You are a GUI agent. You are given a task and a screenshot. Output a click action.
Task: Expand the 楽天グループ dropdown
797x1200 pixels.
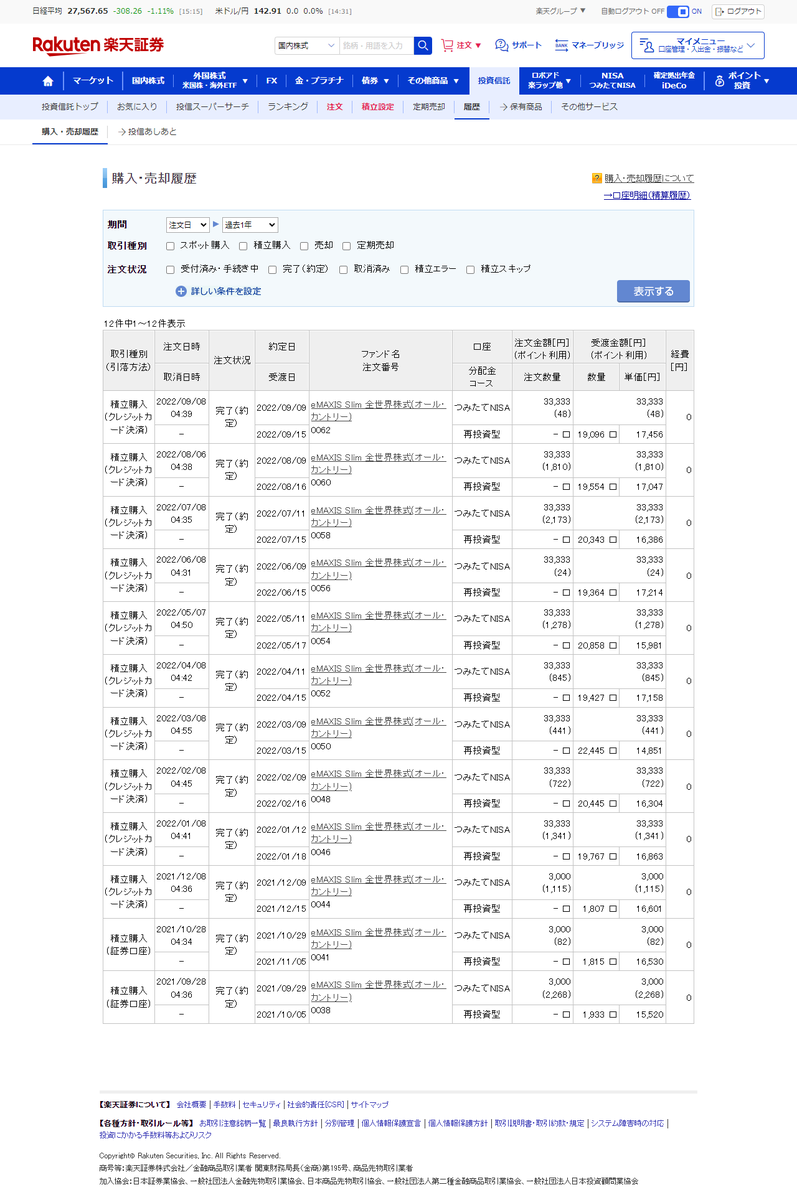tap(560, 12)
